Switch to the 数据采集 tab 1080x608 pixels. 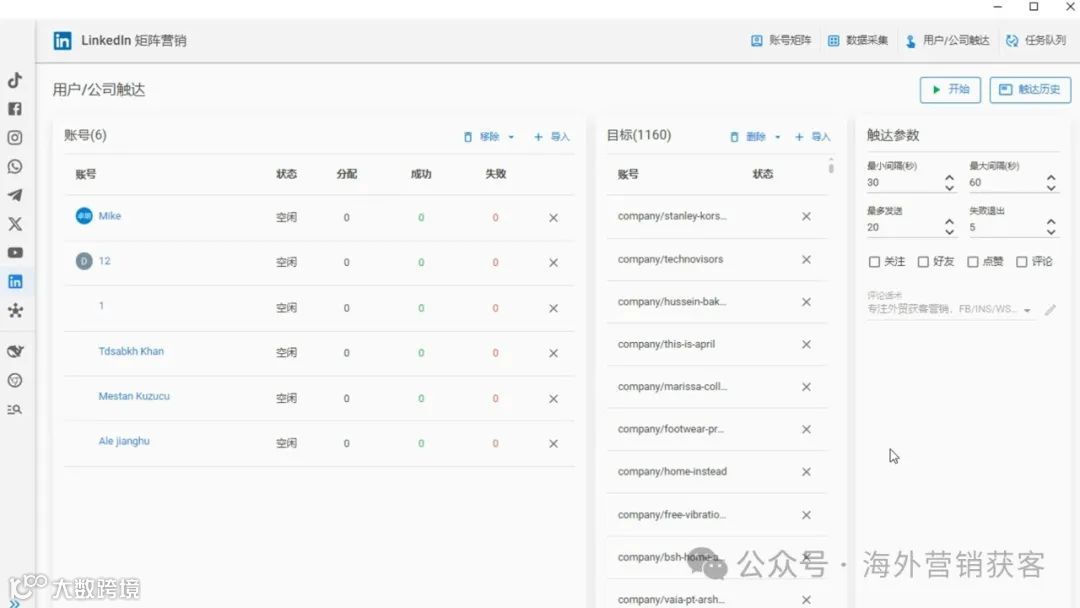[858, 41]
